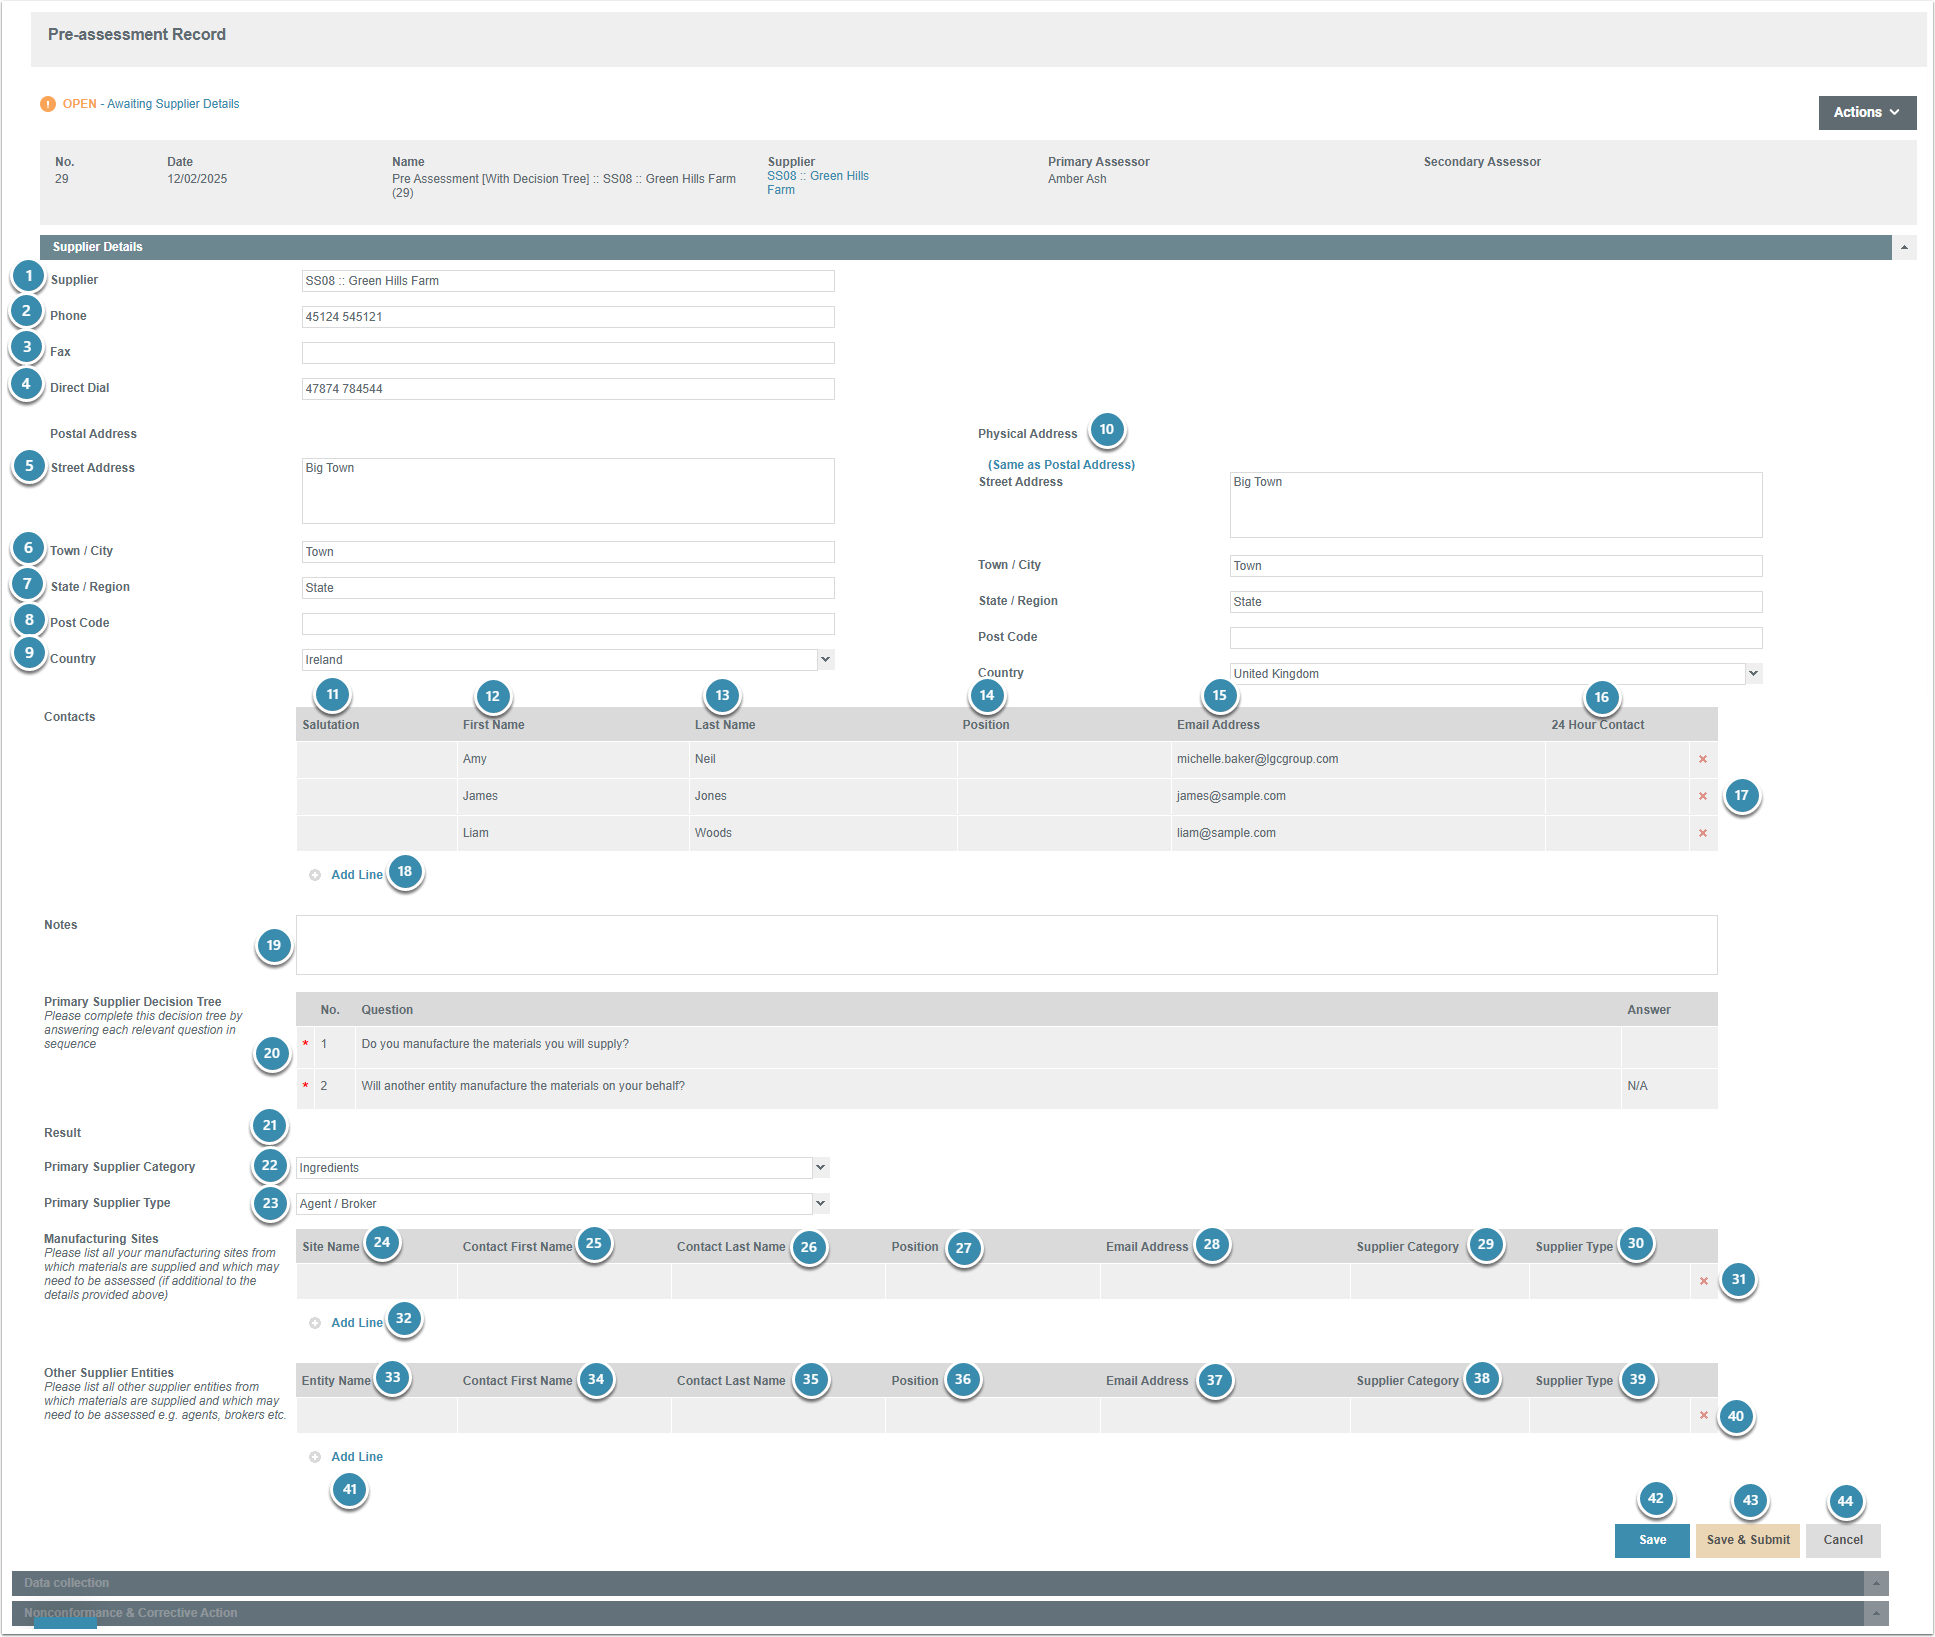This screenshot has width=1935, height=1637.
Task: Delete the Amy Neil contact row
Action: (x=1702, y=759)
